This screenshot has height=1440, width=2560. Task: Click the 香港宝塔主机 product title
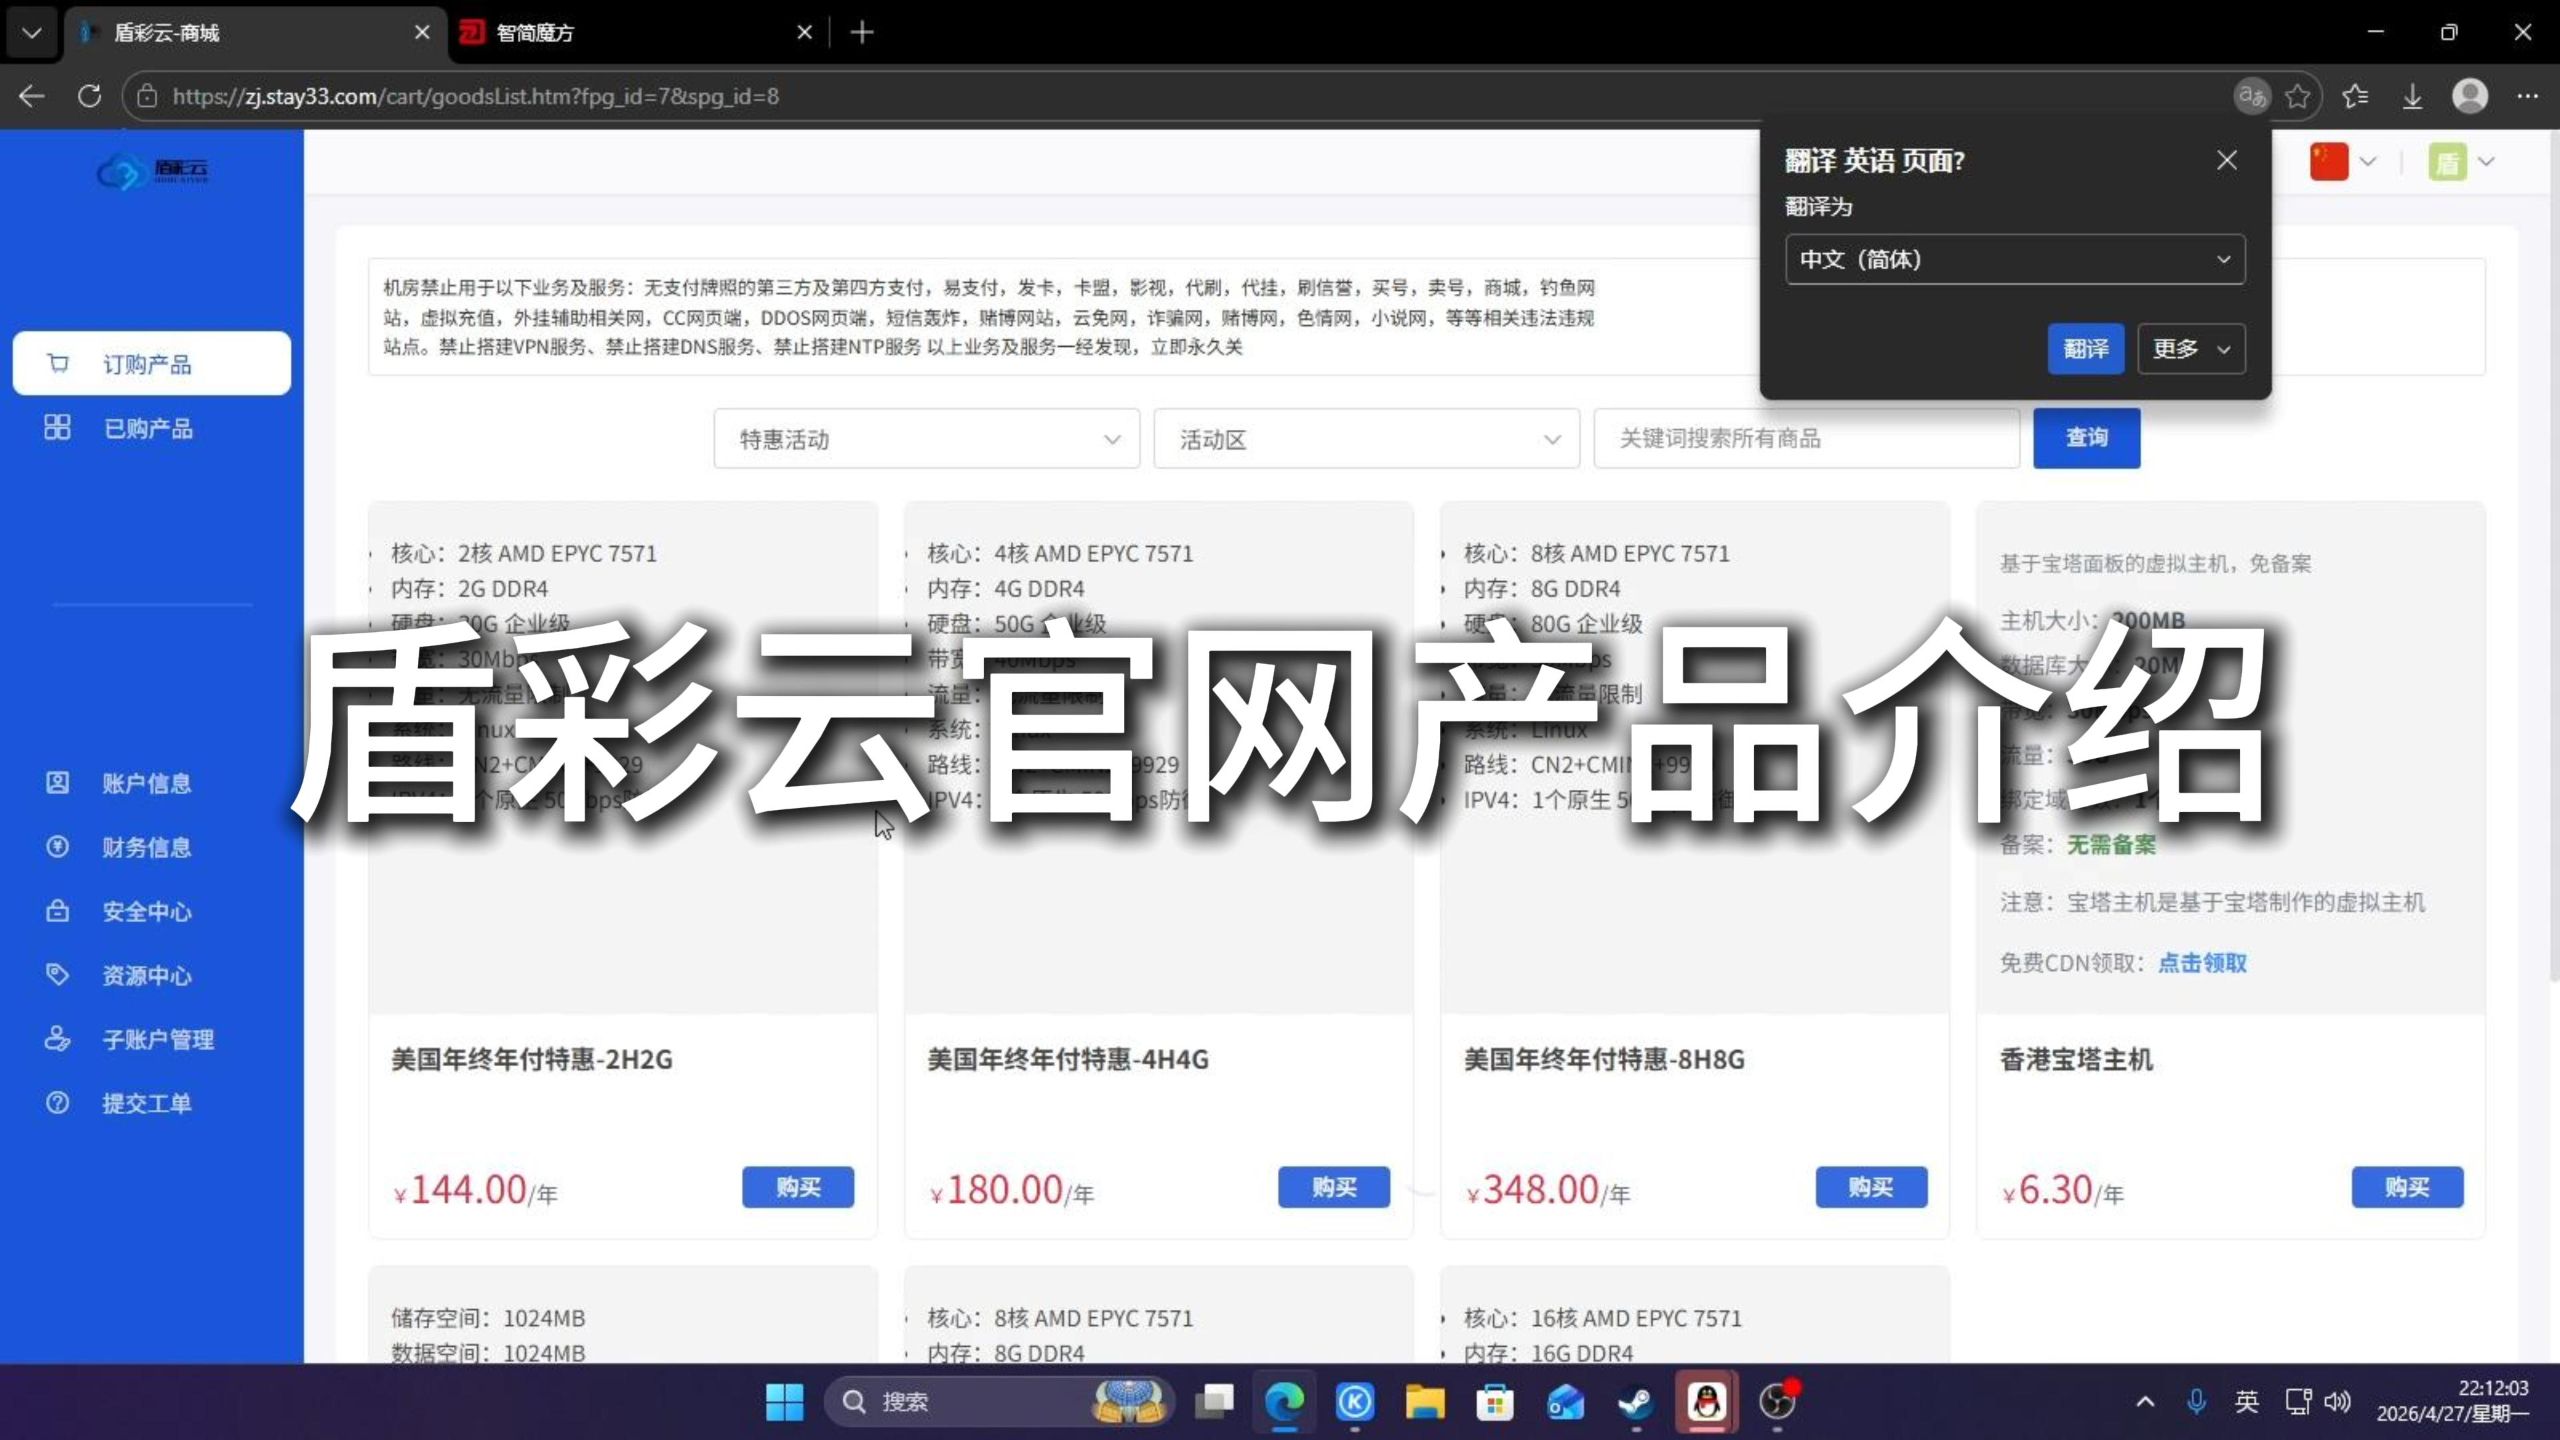pos(2076,1059)
